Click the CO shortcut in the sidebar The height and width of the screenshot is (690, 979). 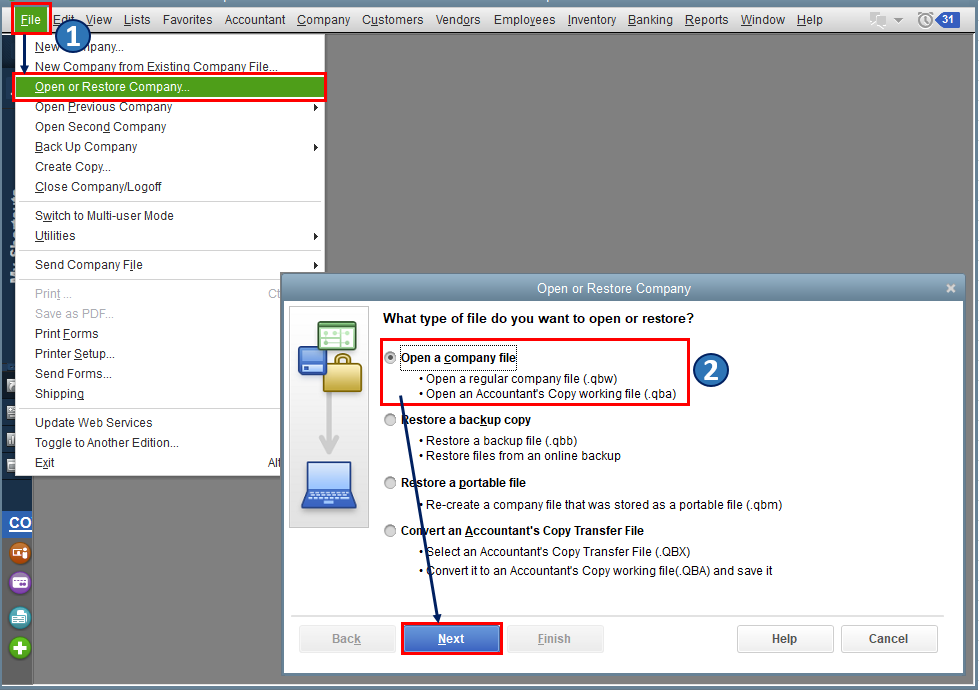pos(19,523)
